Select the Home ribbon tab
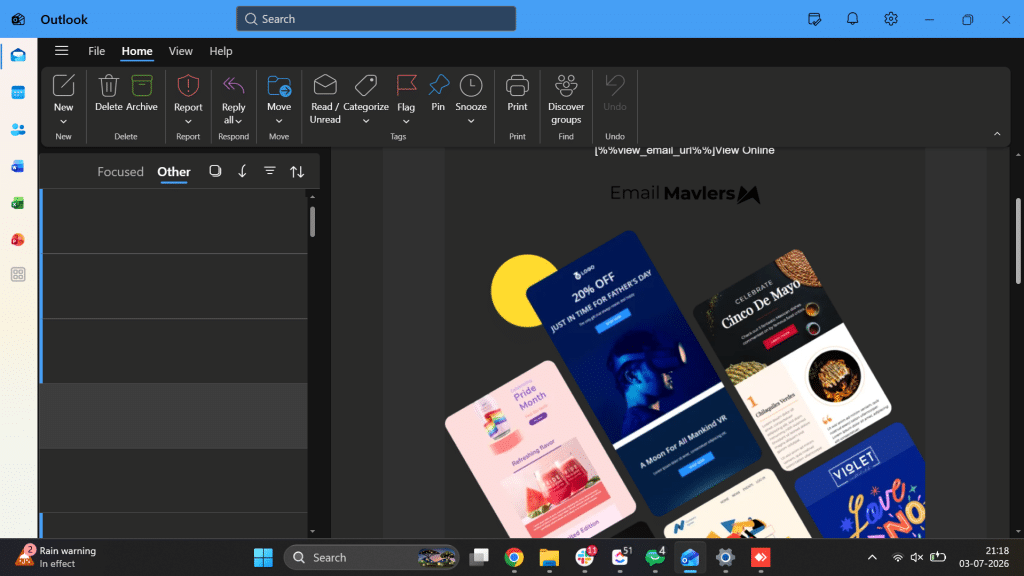 [x=136, y=51]
